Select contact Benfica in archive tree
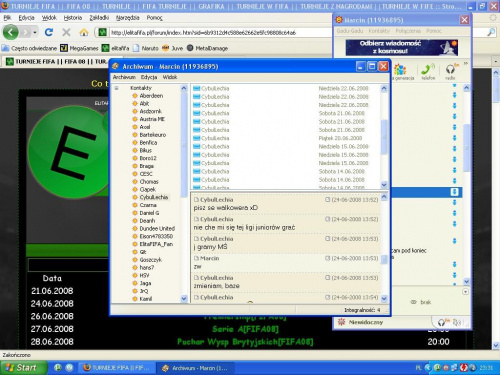The width and height of the screenshot is (500, 375). (148, 142)
